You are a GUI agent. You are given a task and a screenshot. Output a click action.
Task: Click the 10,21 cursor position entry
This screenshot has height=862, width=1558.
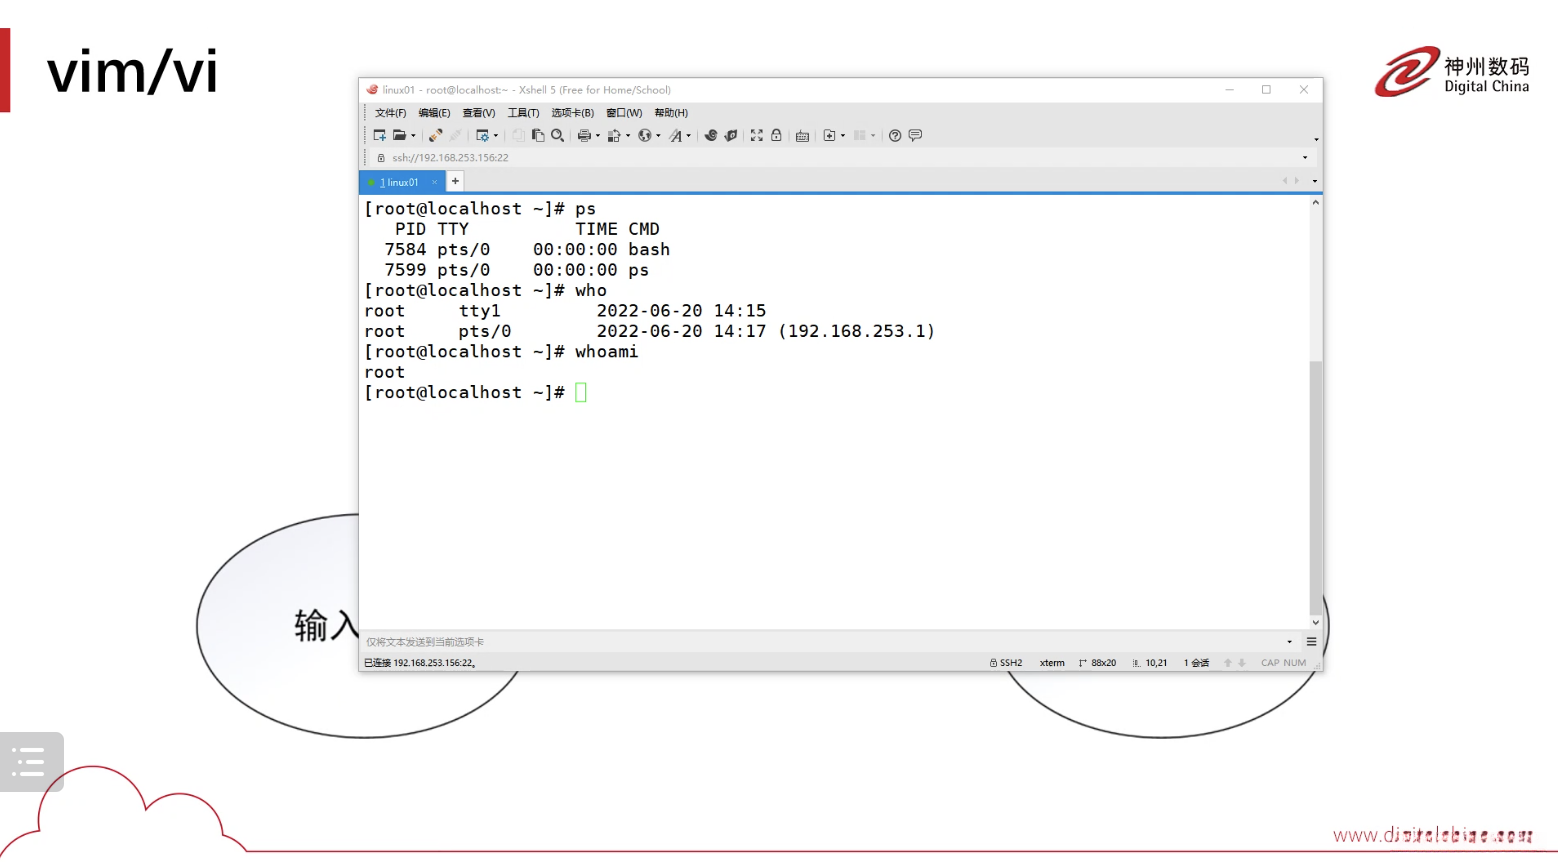tap(1150, 663)
